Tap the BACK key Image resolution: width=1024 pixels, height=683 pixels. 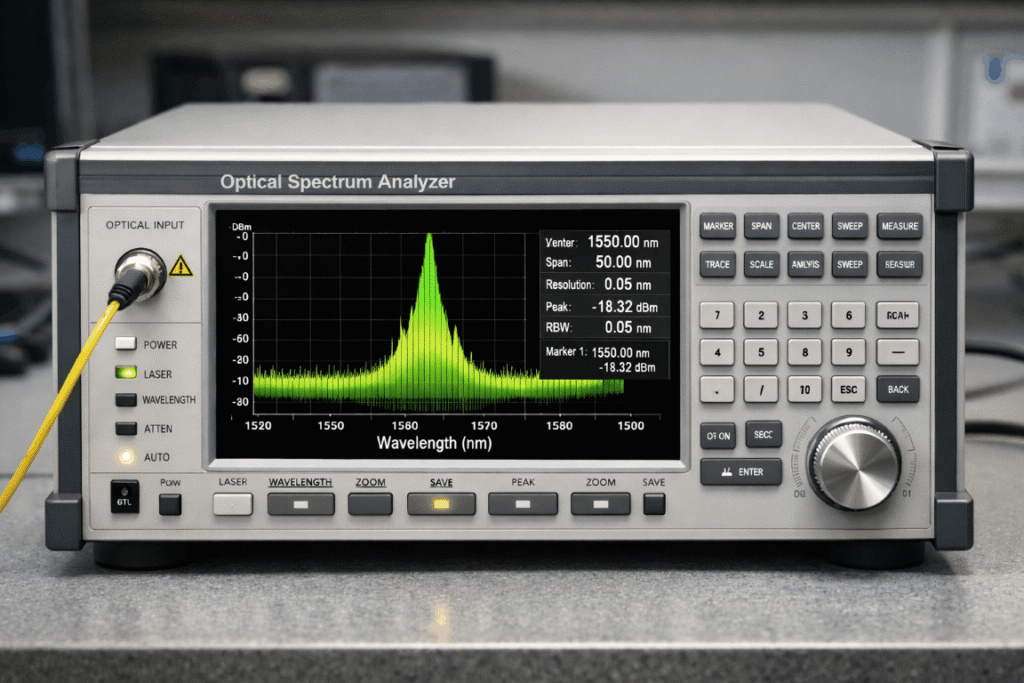pyautogui.click(x=898, y=389)
